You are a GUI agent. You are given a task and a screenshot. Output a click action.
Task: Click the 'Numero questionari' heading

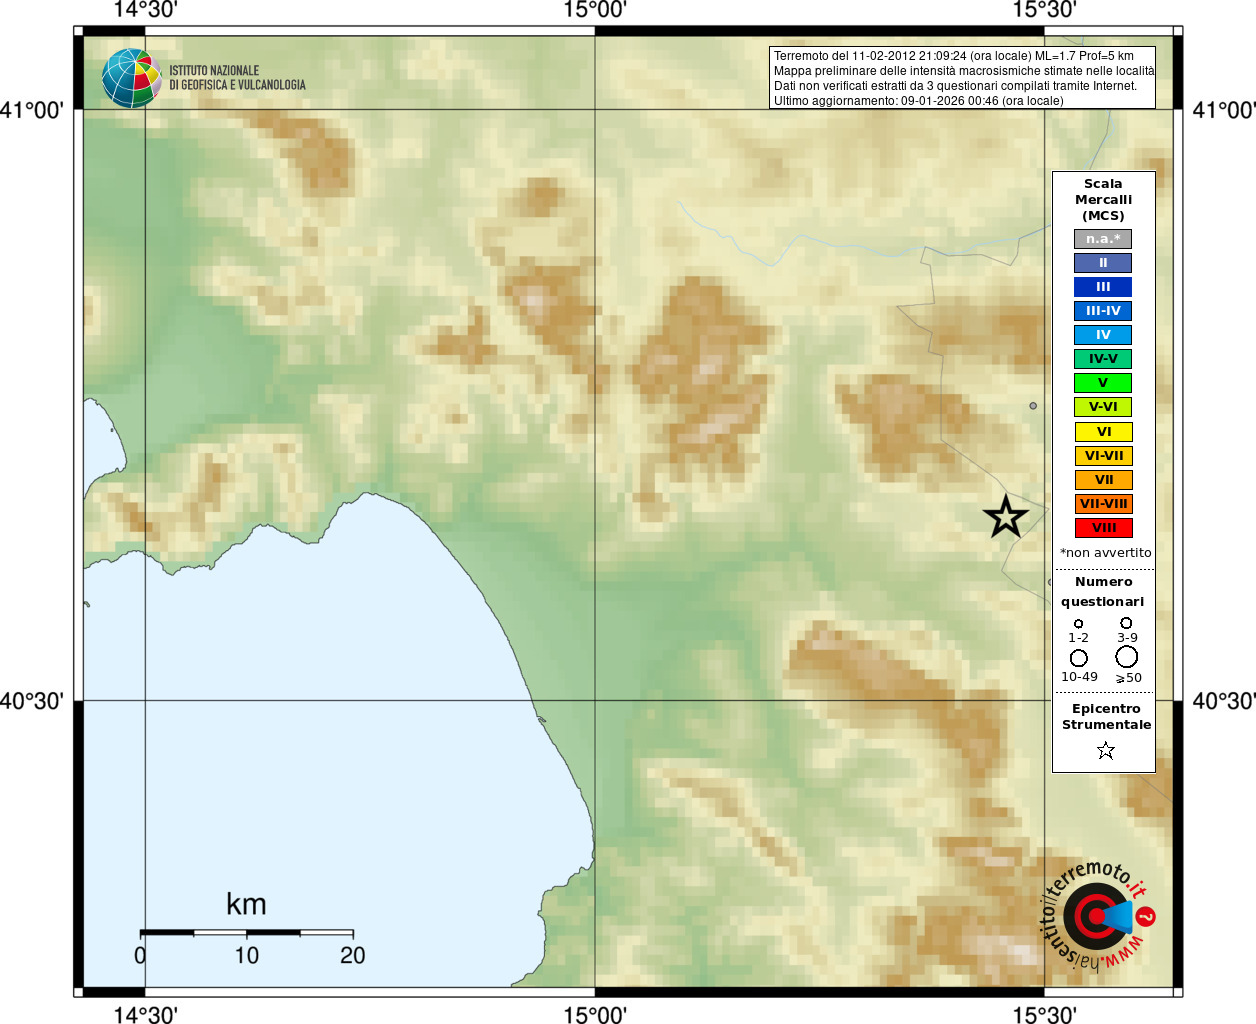[1103, 592]
